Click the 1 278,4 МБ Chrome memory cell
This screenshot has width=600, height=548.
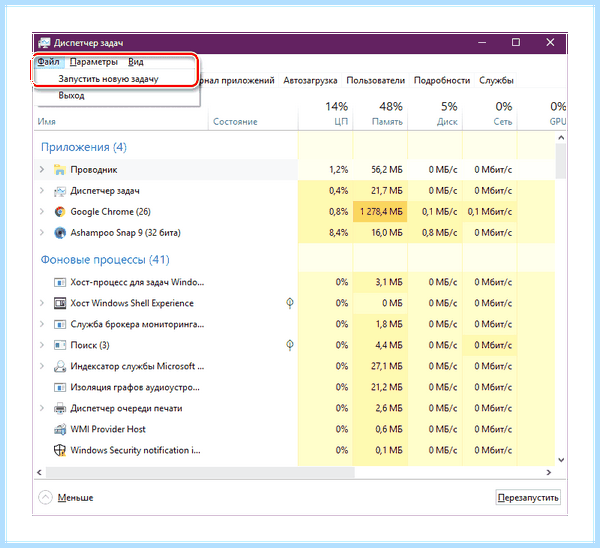(380, 212)
